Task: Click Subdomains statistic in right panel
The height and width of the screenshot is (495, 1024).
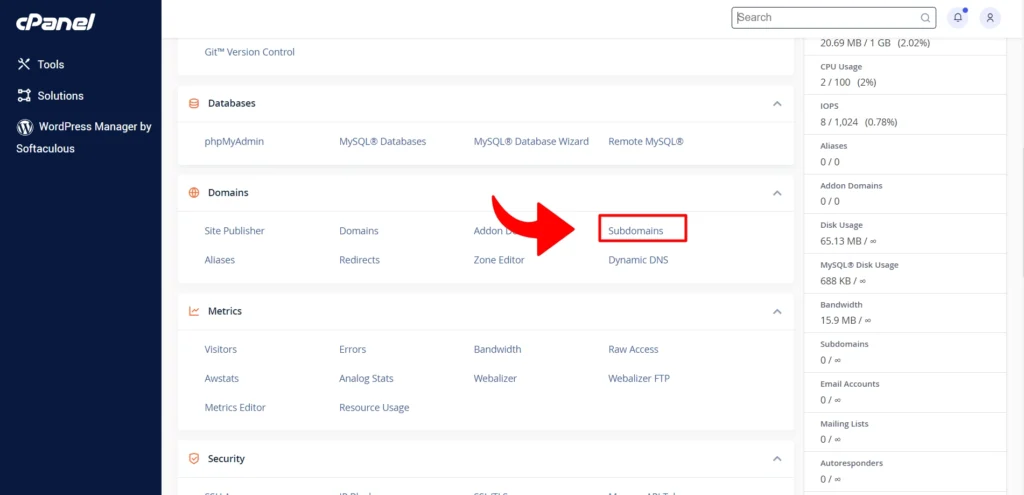Action: [844, 343]
